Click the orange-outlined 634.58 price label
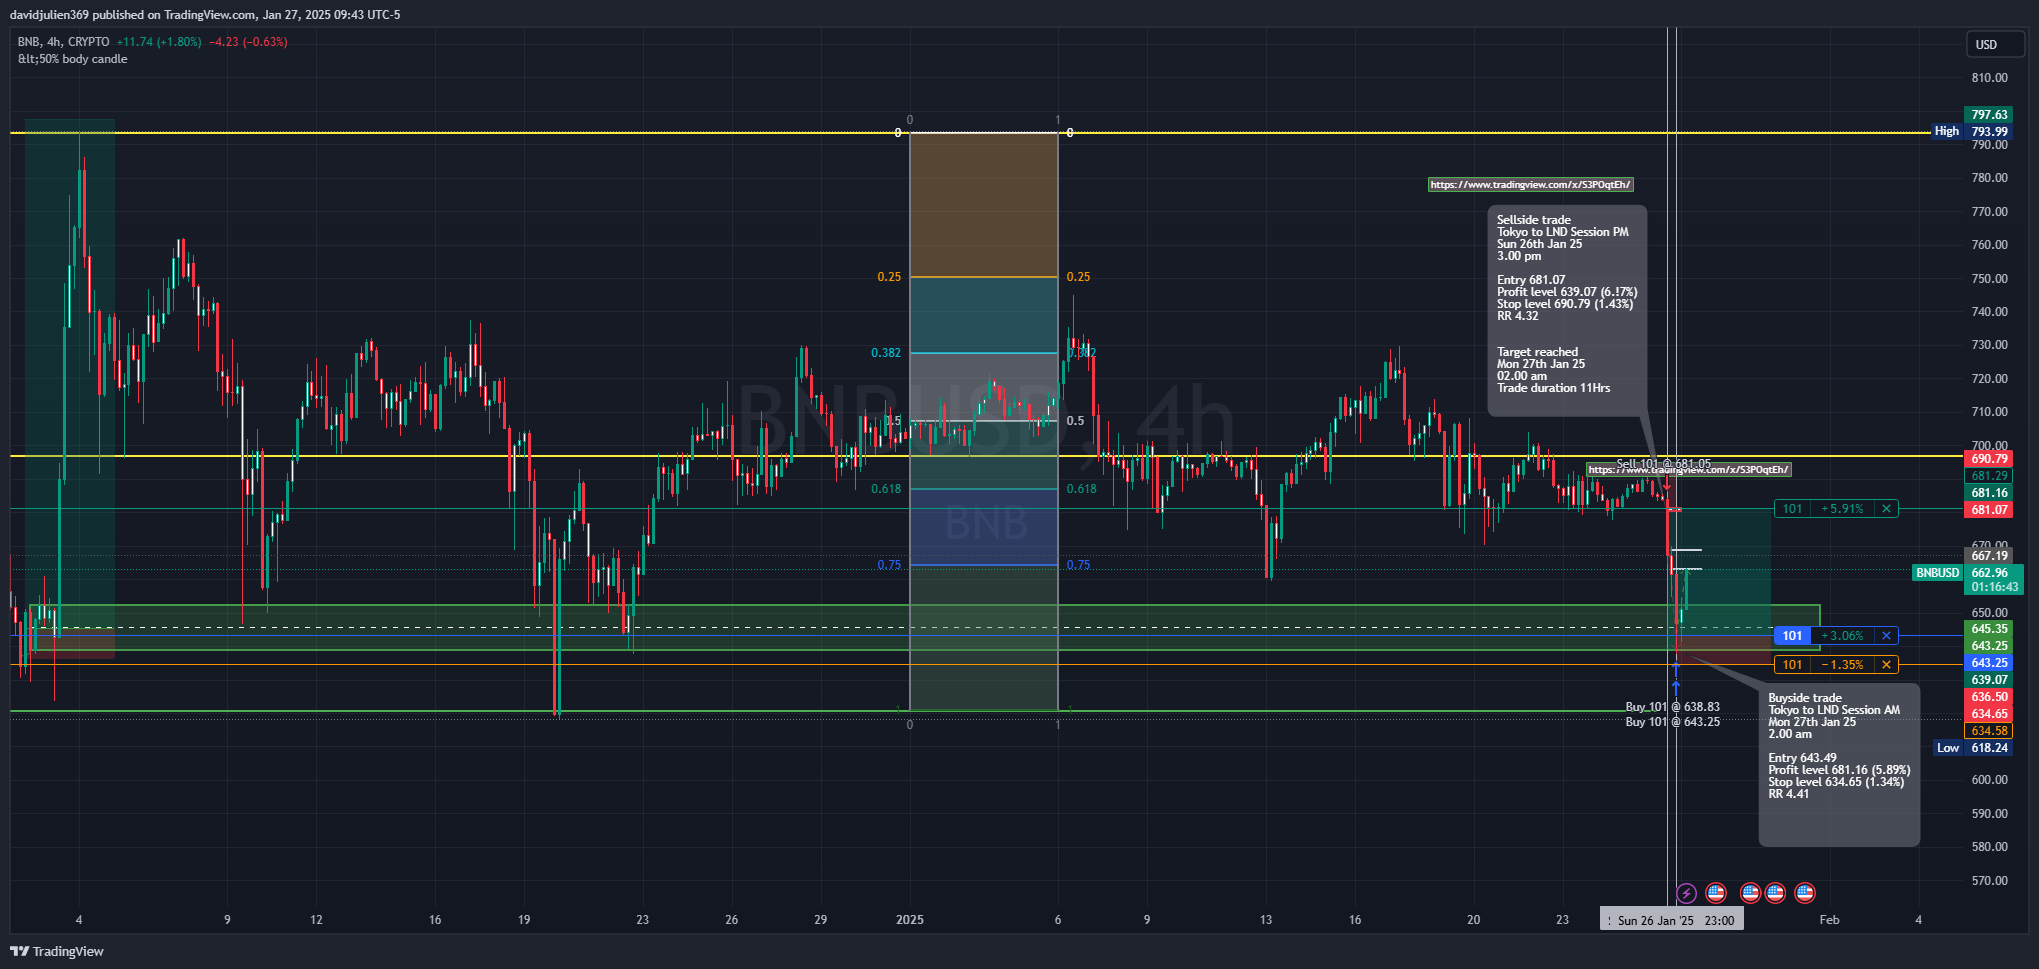 (1990, 731)
